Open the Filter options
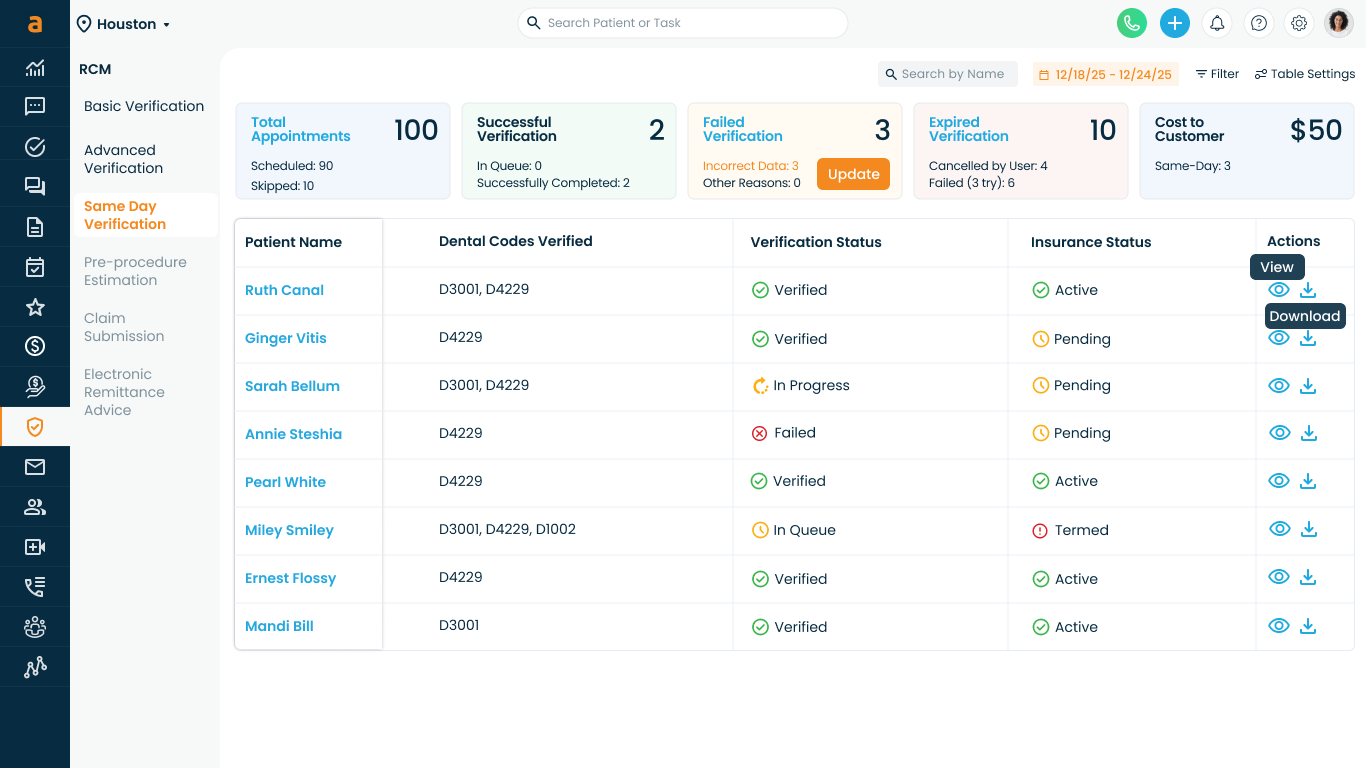Viewport: 1366px width, 768px height. pos(1217,74)
